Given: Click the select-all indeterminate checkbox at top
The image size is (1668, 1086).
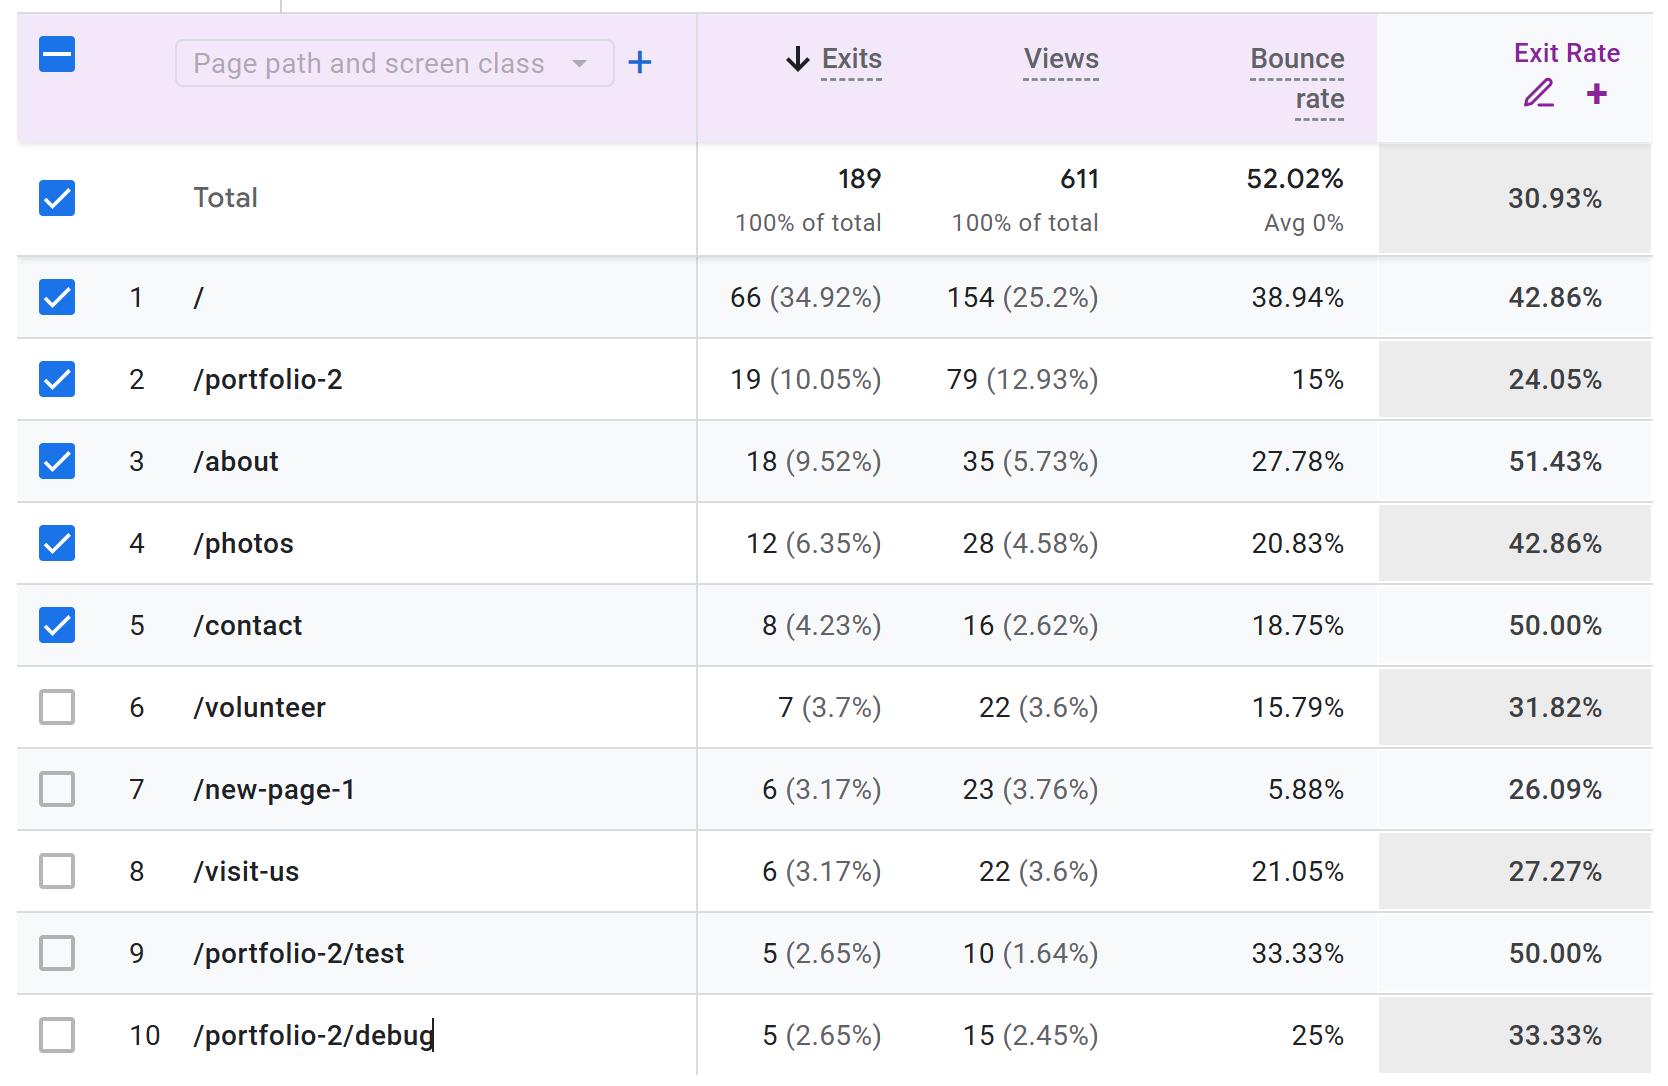Looking at the screenshot, I should [57, 55].
